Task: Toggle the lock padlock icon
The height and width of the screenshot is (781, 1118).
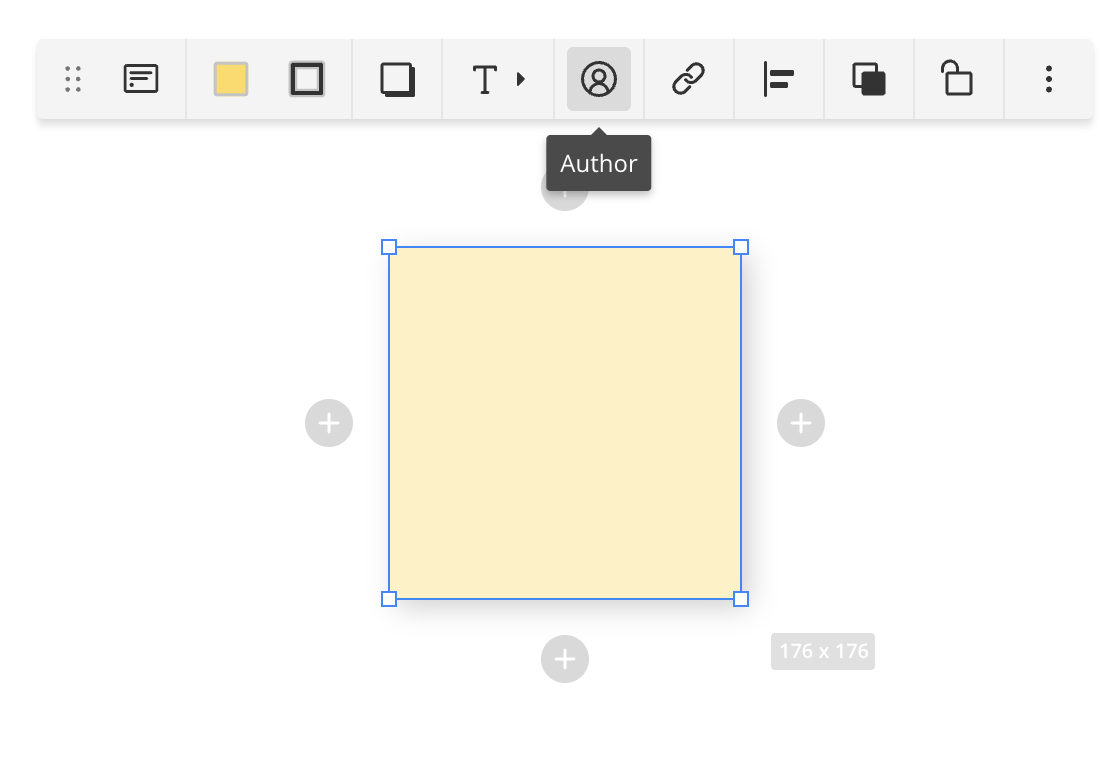Action: [957, 78]
